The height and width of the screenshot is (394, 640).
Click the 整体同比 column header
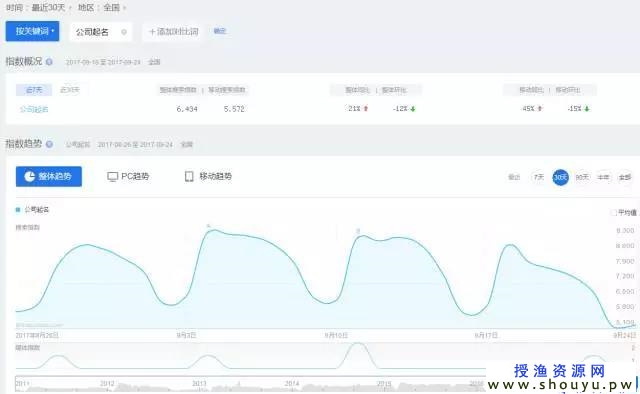pyautogui.click(x=358, y=90)
